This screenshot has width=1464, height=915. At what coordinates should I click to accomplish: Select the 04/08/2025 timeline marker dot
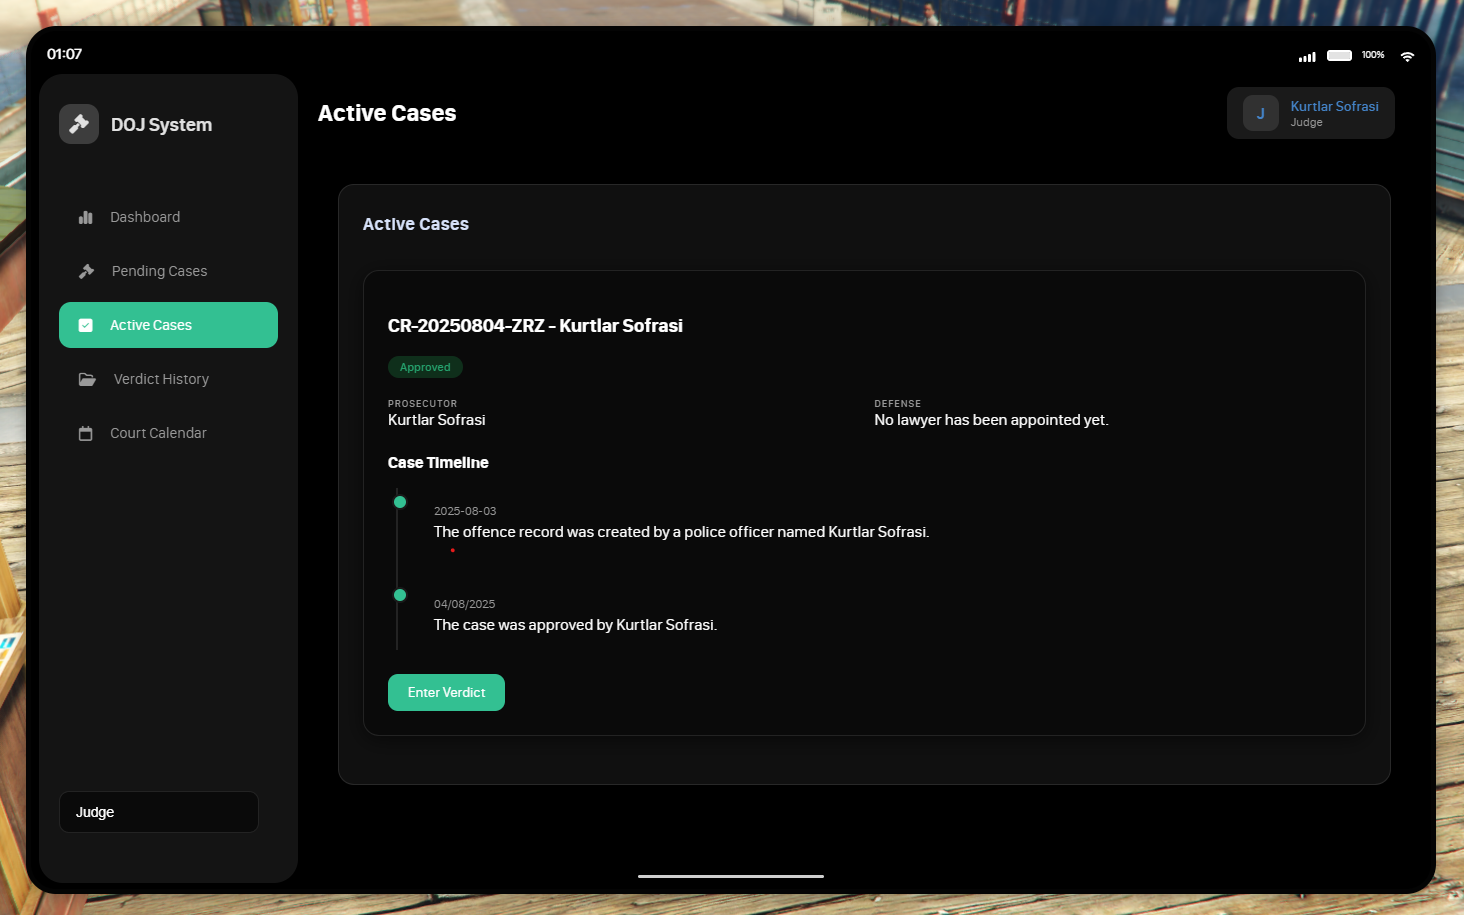click(x=400, y=595)
